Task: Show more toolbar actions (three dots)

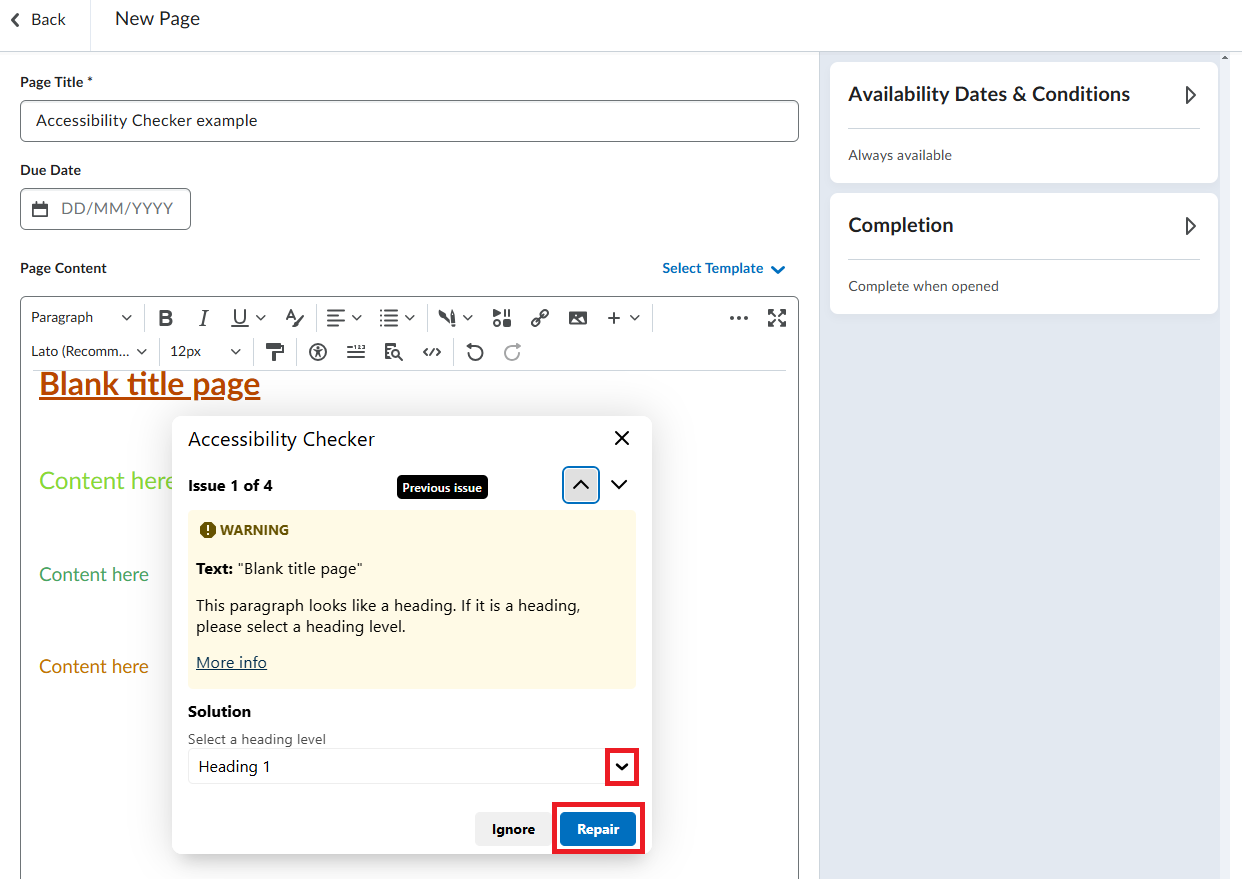Action: click(739, 318)
